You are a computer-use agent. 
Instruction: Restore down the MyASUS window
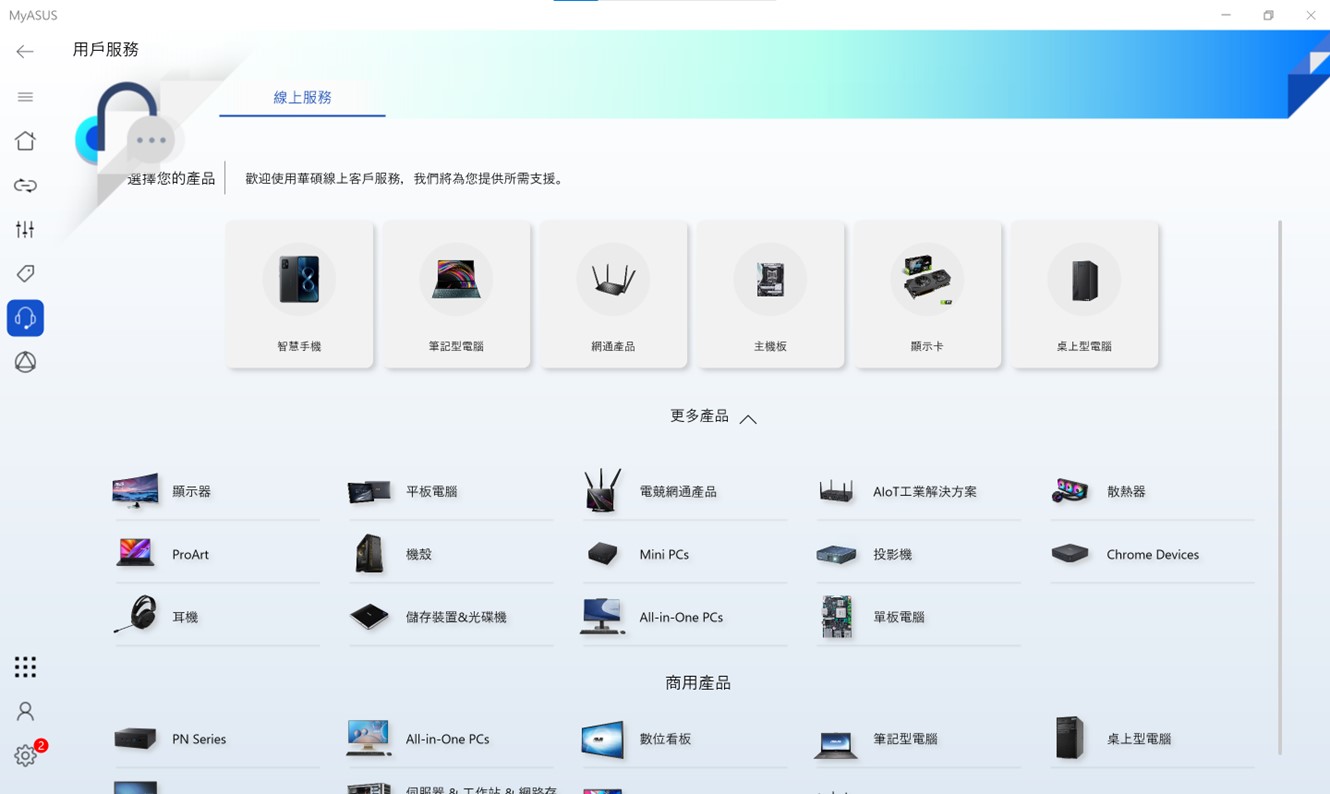click(1268, 15)
